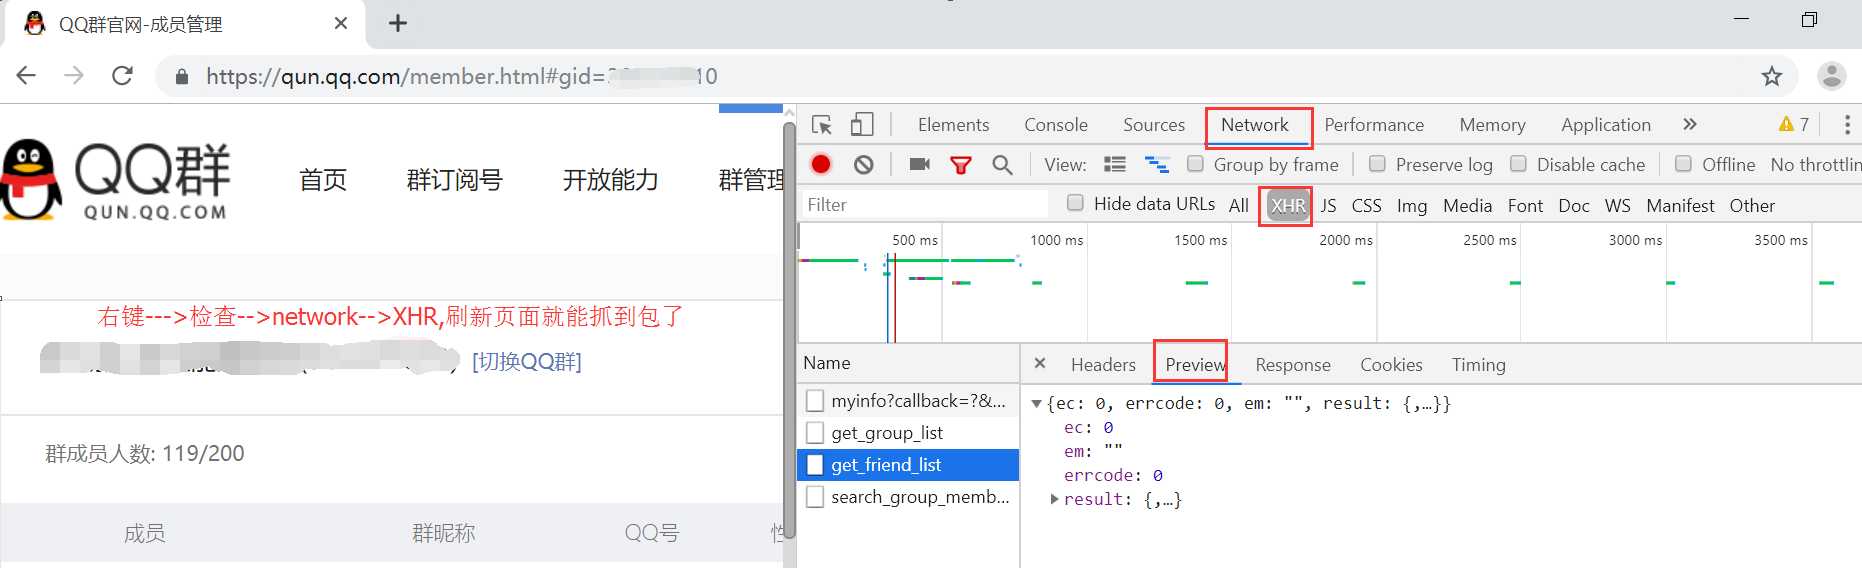Enable Group by frame checkbox
The height and width of the screenshot is (568, 1862).
(x=1195, y=163)
